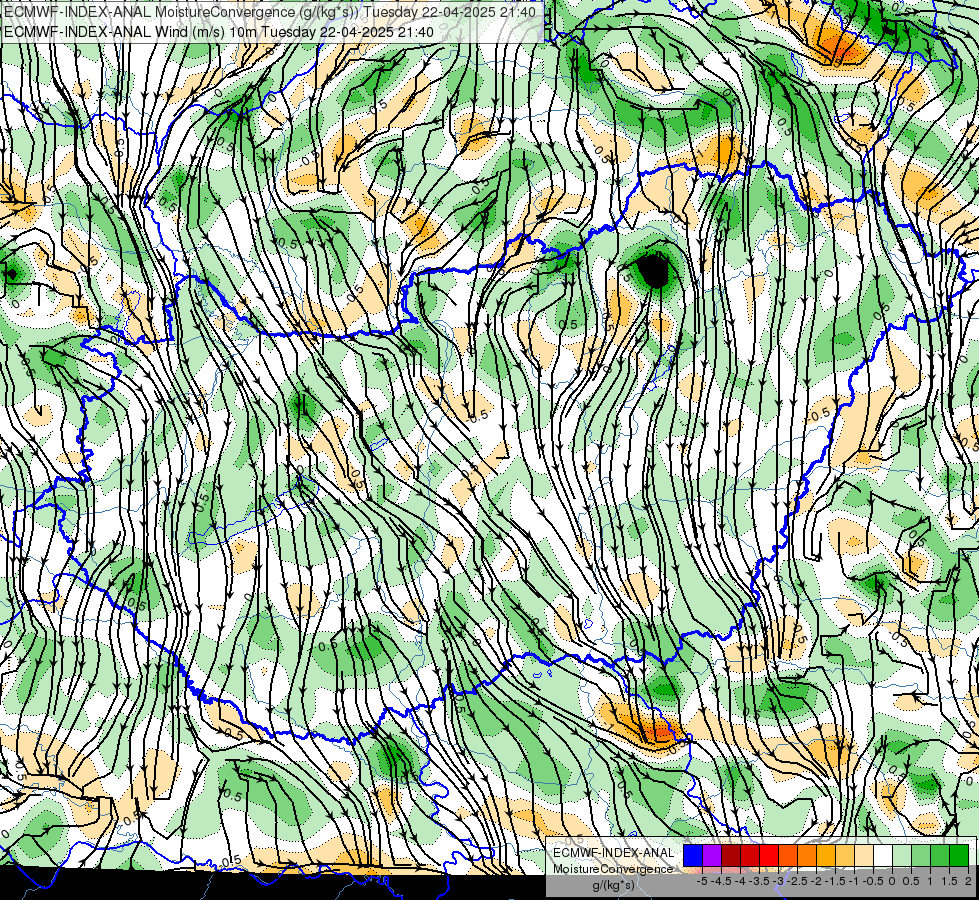Viewport: 979px width, 900px height.
Task: Click the 'Wind (m/s) 10m' title line
Action: 219,31
